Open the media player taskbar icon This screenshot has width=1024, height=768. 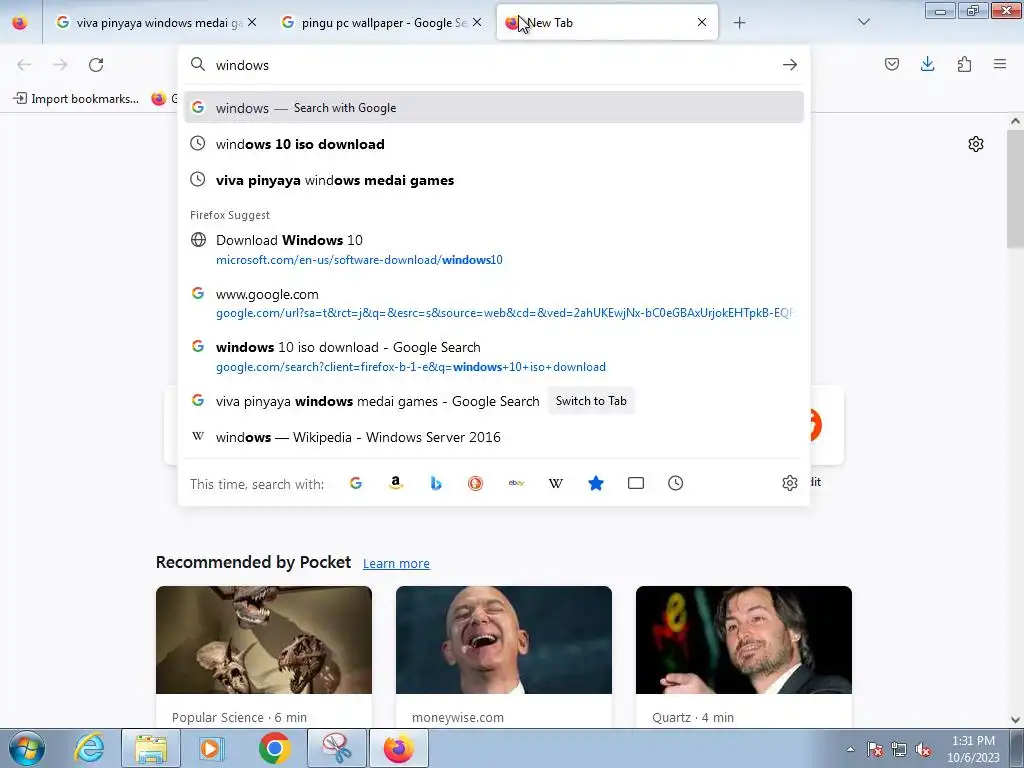pos(212,748)
